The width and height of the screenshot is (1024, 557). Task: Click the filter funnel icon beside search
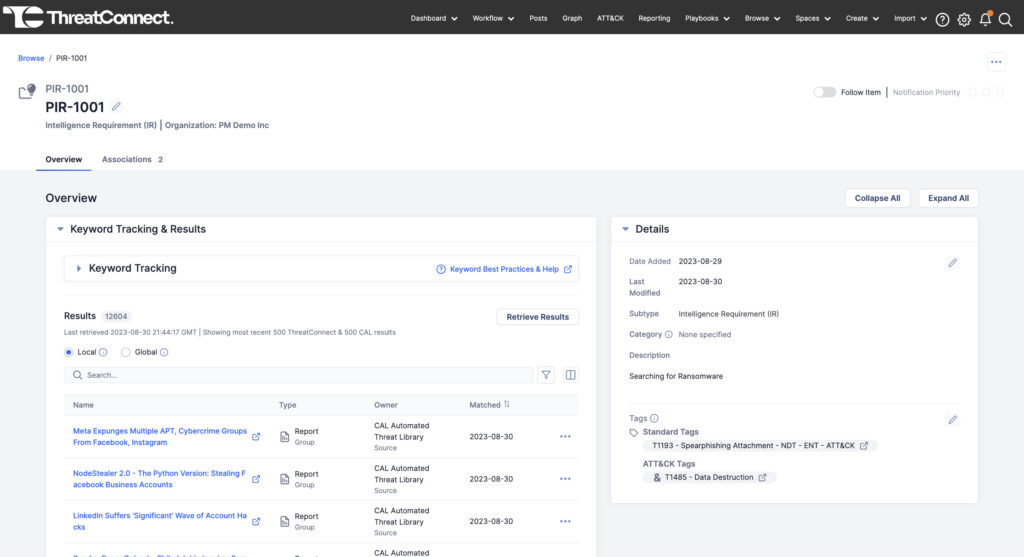pyautogui.click(x=546, y=375)
